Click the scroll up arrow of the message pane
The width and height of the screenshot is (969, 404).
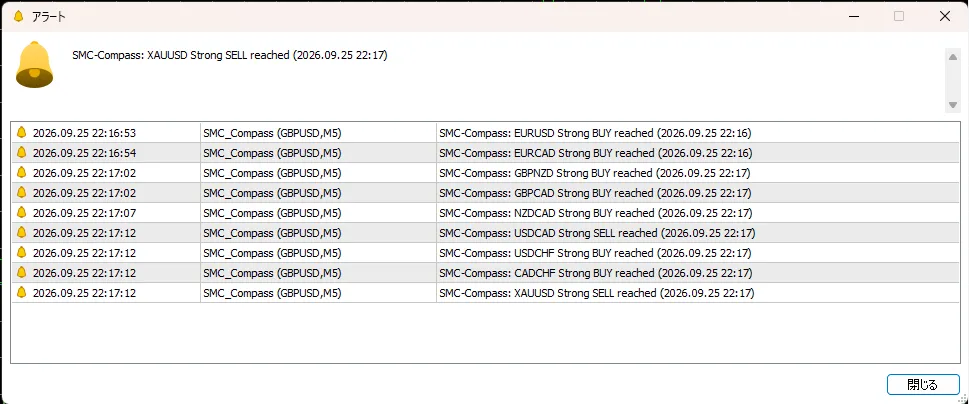click(952, 56)
